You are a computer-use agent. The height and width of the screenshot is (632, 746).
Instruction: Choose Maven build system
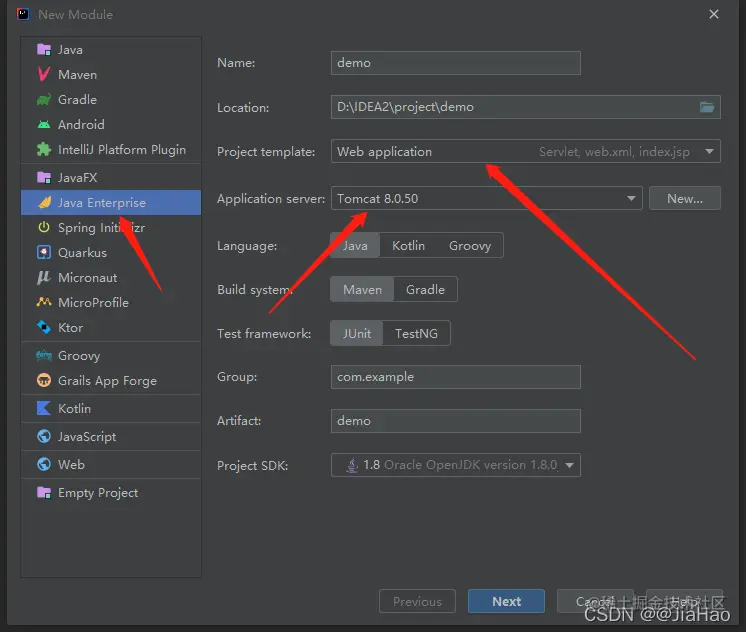(363, 289)
